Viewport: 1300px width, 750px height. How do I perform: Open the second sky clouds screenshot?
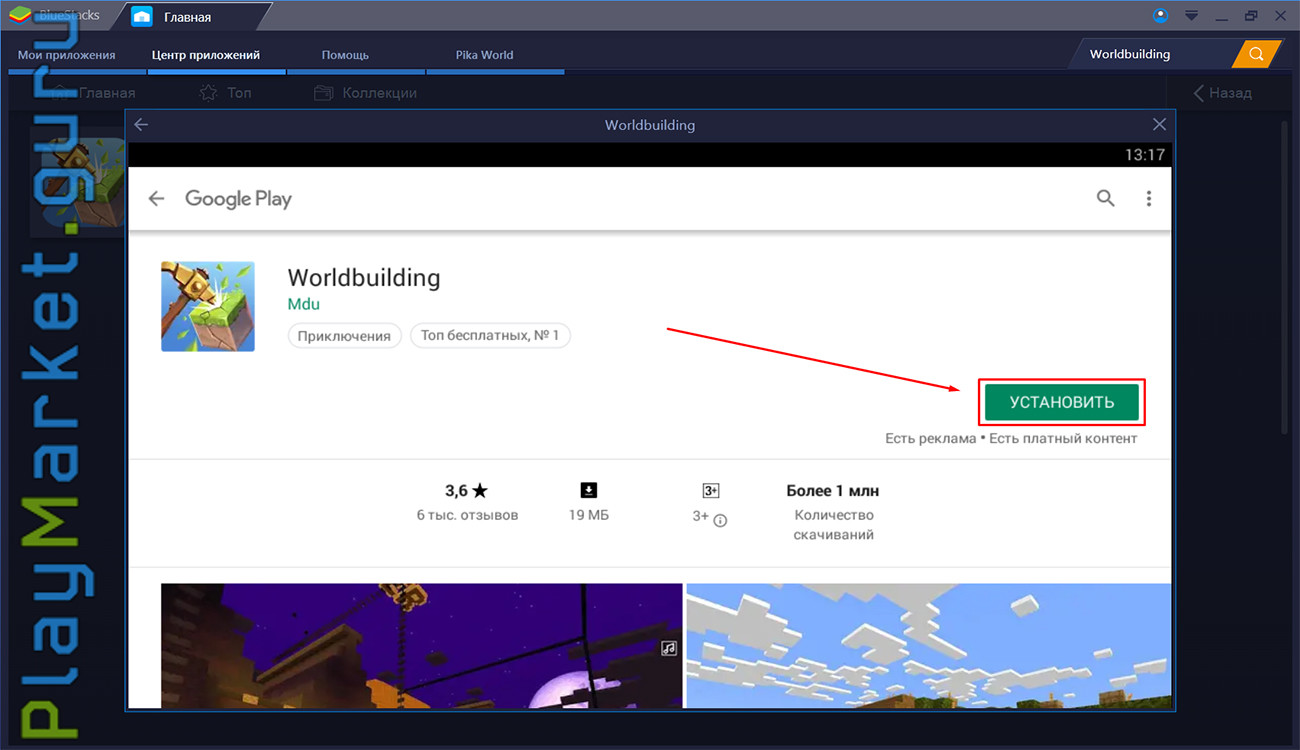pyautogui.click(x=928, y=646)
